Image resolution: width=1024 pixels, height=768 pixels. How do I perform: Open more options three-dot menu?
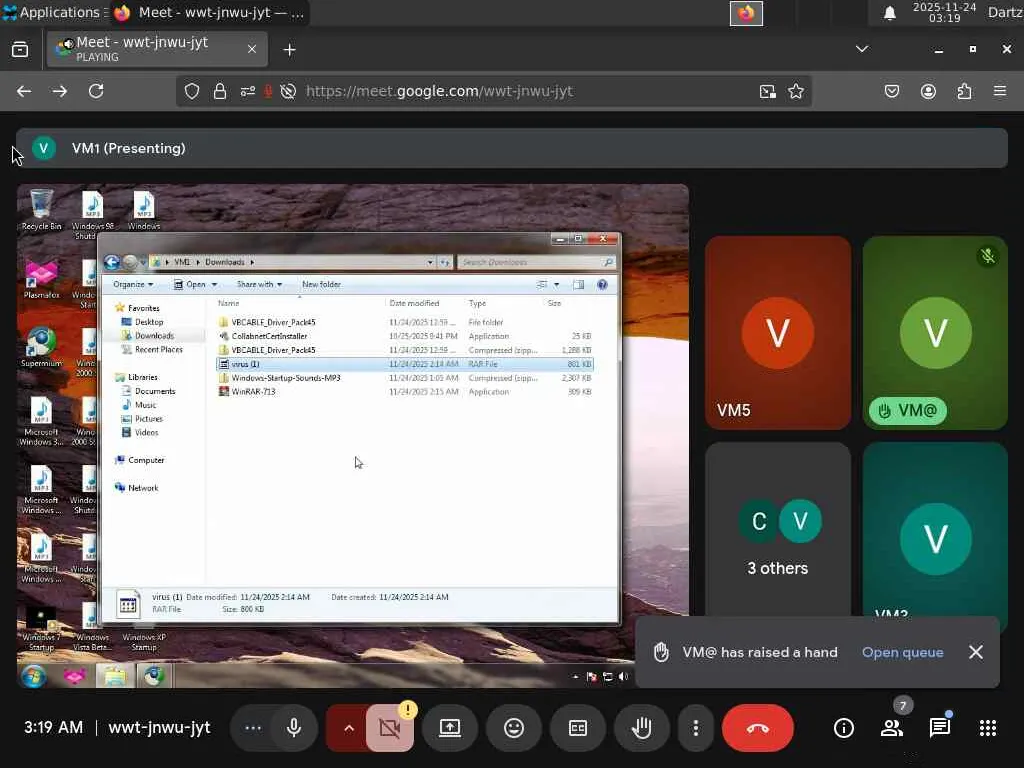click(696, 728)
